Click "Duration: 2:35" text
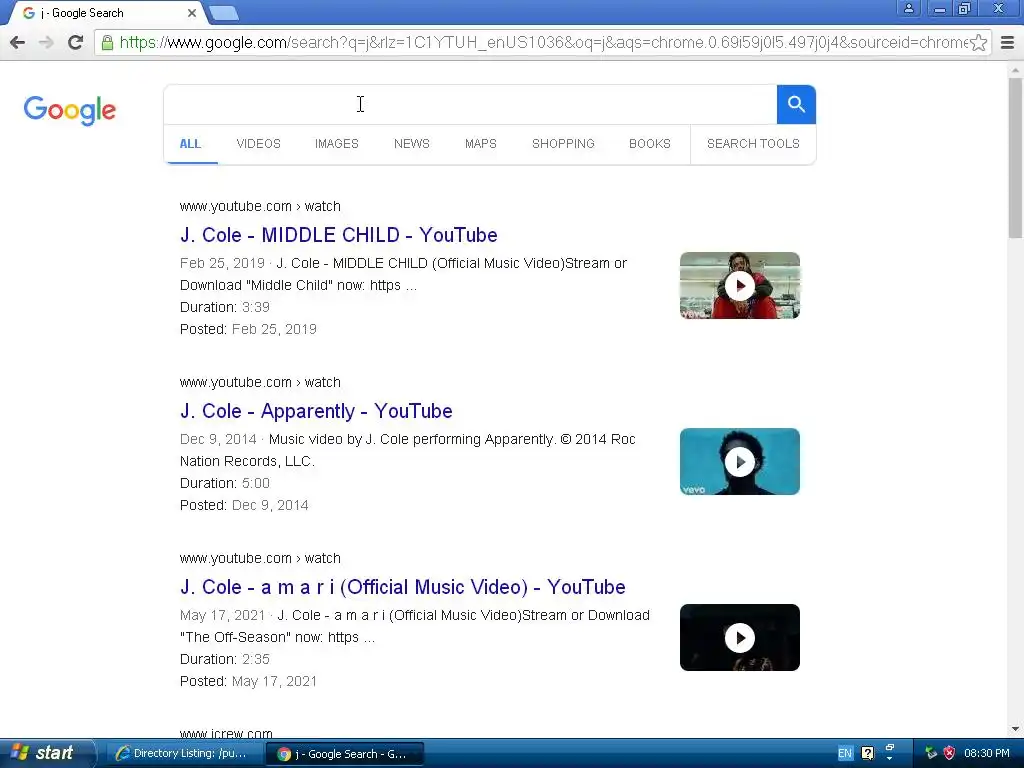Screen dimensions: 1024x768 coord(225,659)
